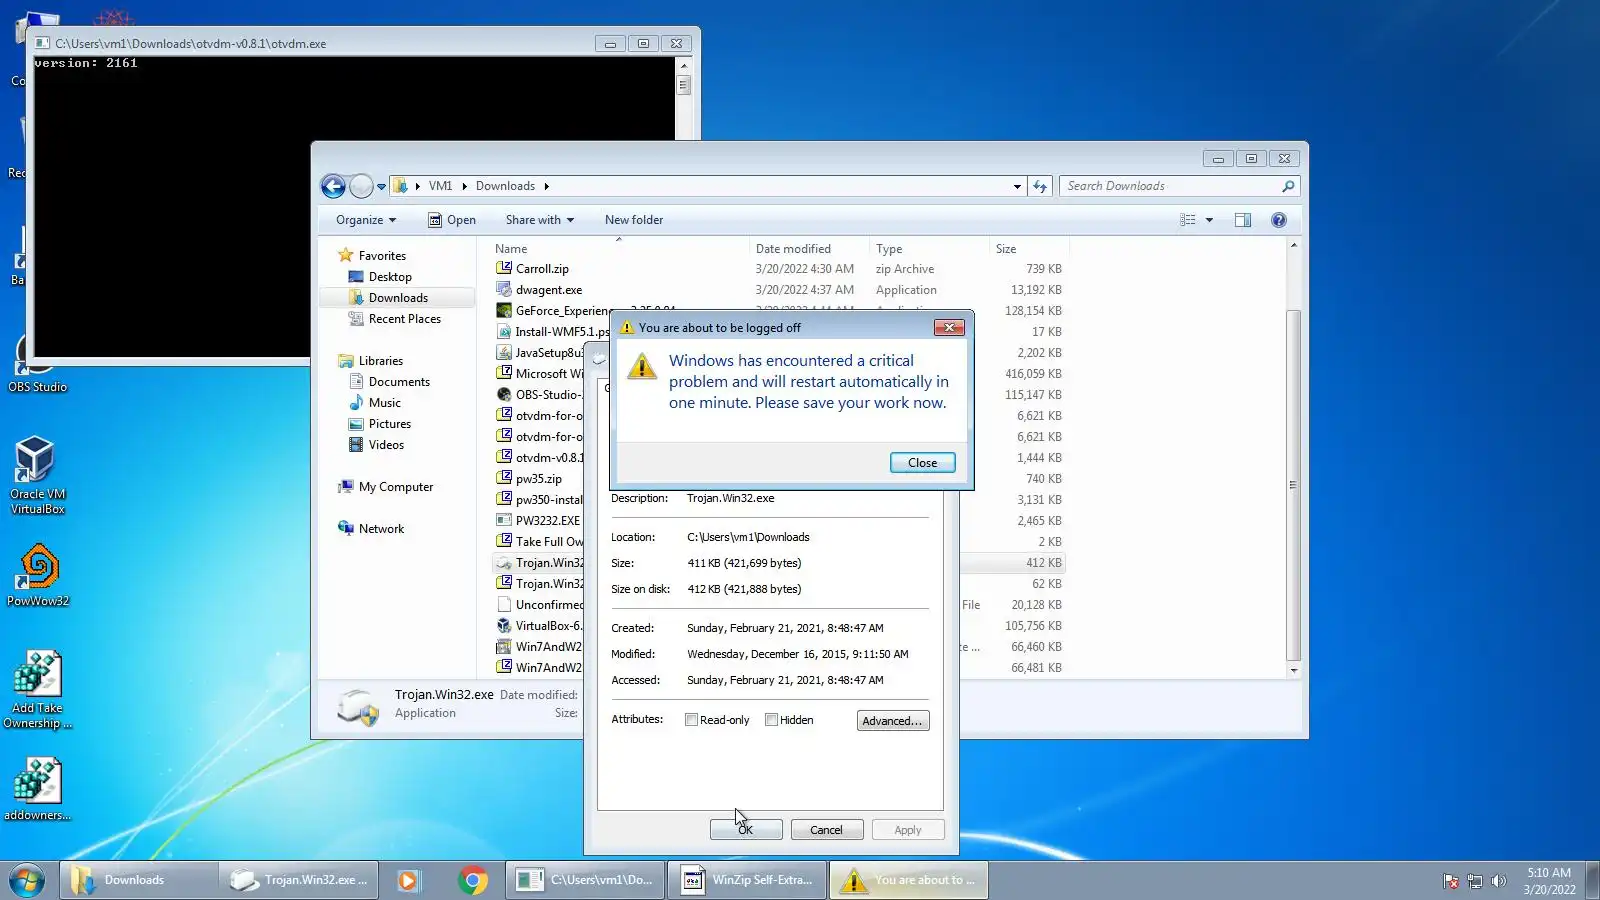Select the Carroll.zip file icon
The height and width of the screenshot is (900, 1600).
coord(504,268)
